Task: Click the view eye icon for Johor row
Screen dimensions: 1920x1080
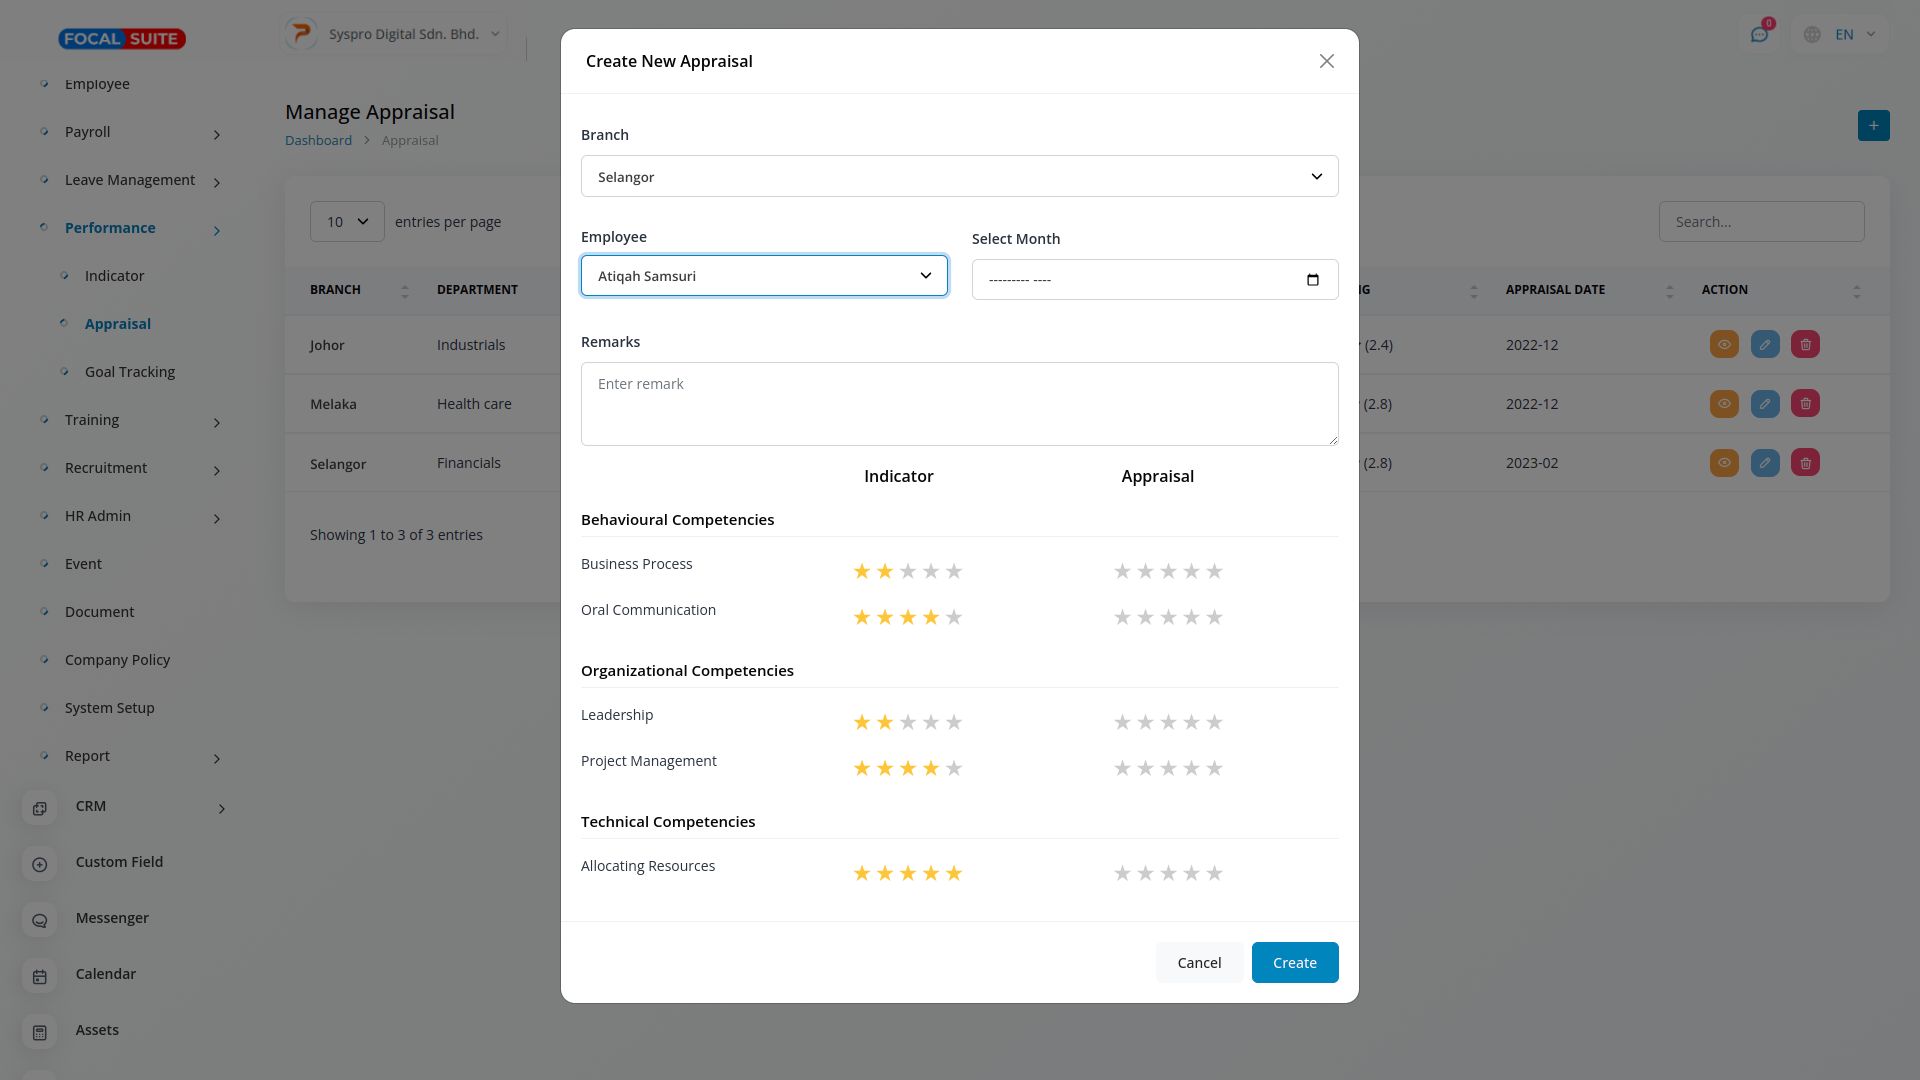Action: coord(1724,345)
